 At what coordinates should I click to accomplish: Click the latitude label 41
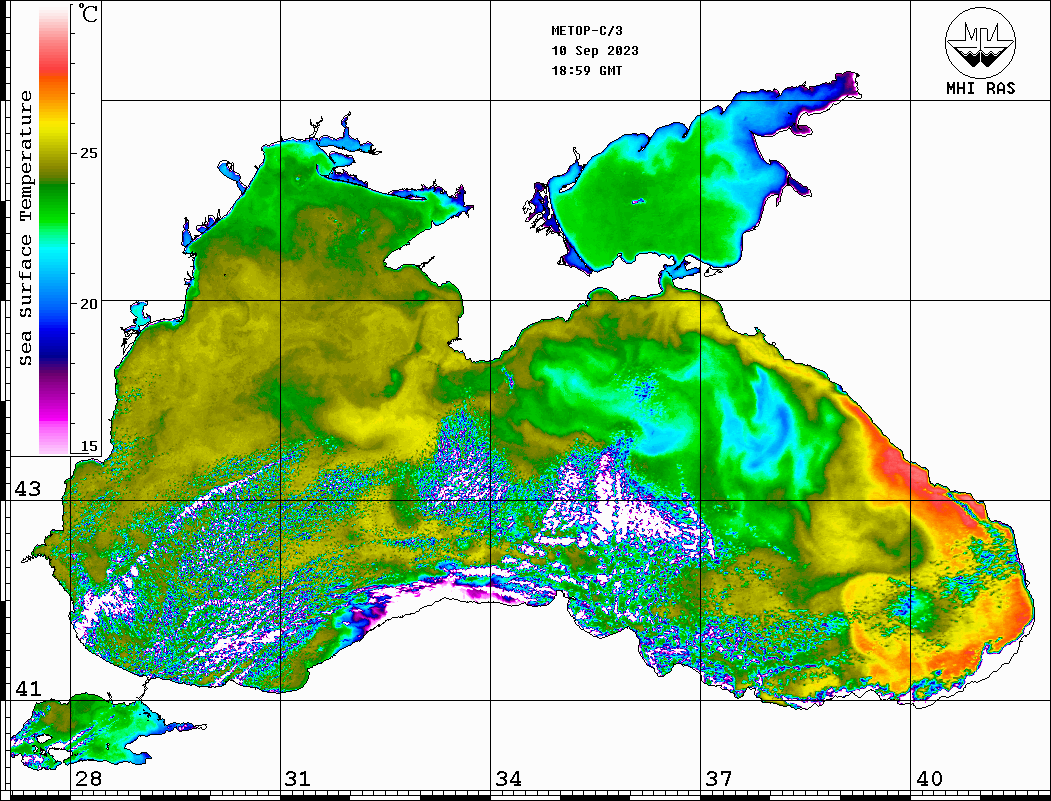[28, 688]
